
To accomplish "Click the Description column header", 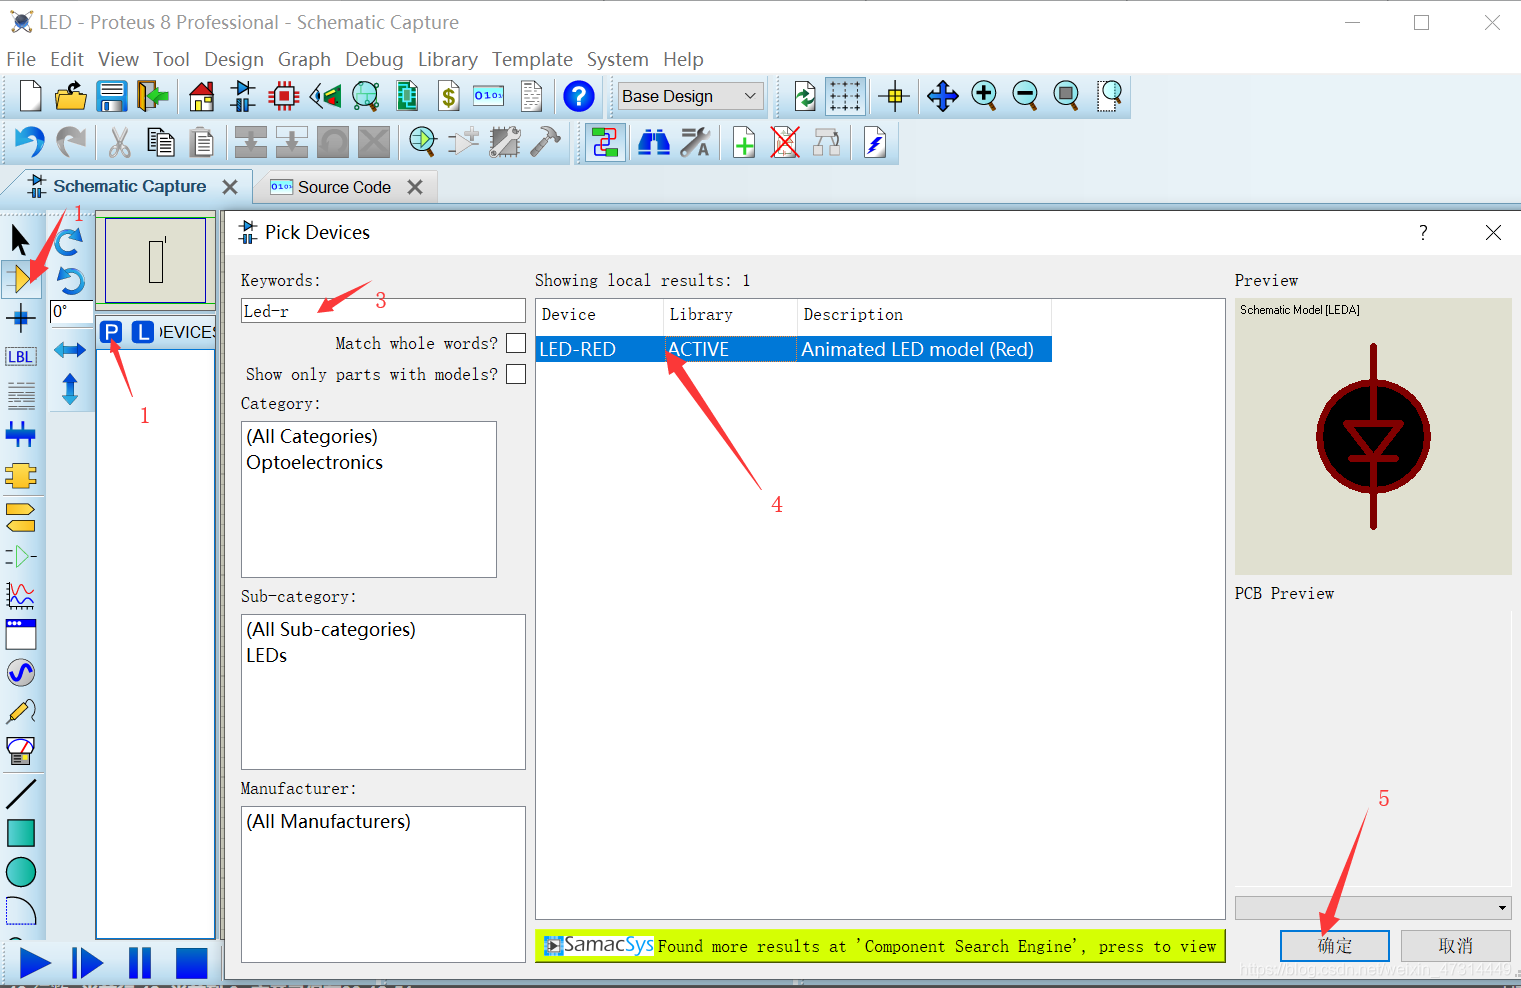I will click(x=924, y=315).
